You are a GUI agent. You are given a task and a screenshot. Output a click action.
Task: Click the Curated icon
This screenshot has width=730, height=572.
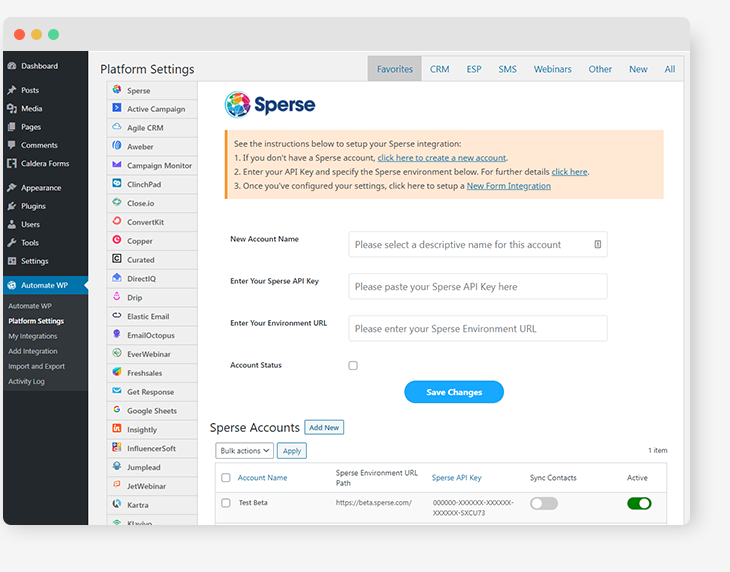pos(117,259)
